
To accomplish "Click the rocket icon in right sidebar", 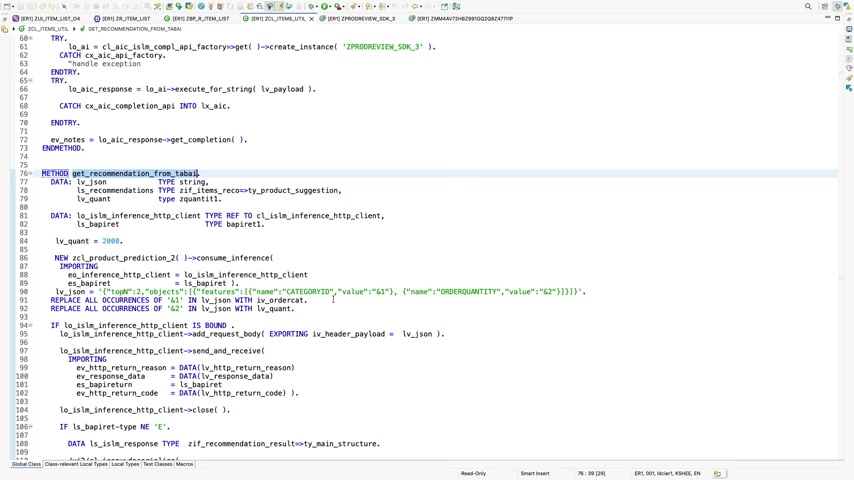I will pyautogui.click(x=849, y=78).
